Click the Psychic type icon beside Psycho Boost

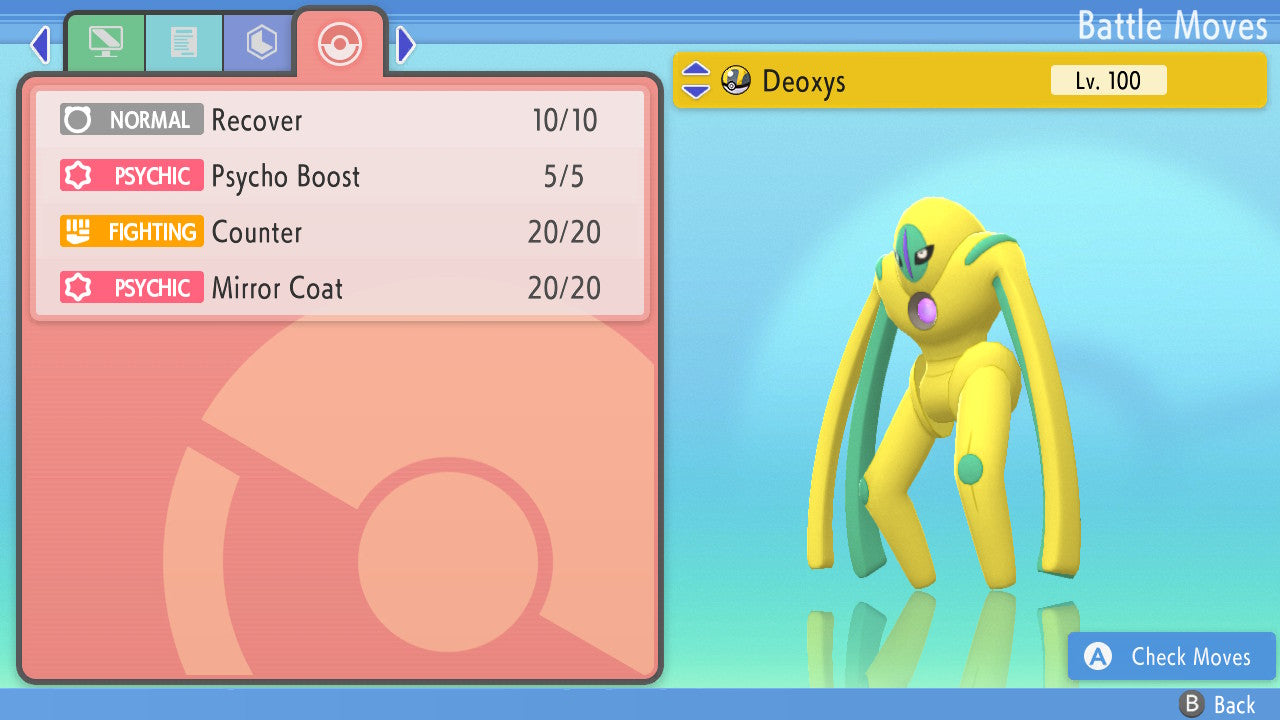(x=131, y=176)
